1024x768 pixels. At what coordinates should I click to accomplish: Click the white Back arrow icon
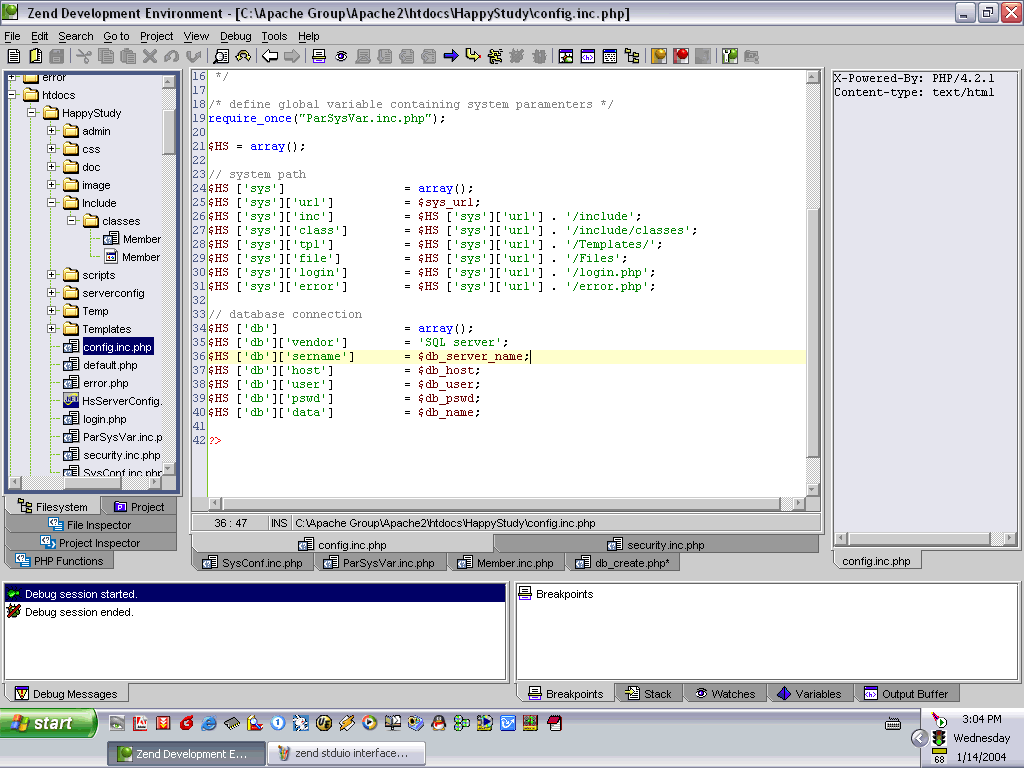point(270,56)
